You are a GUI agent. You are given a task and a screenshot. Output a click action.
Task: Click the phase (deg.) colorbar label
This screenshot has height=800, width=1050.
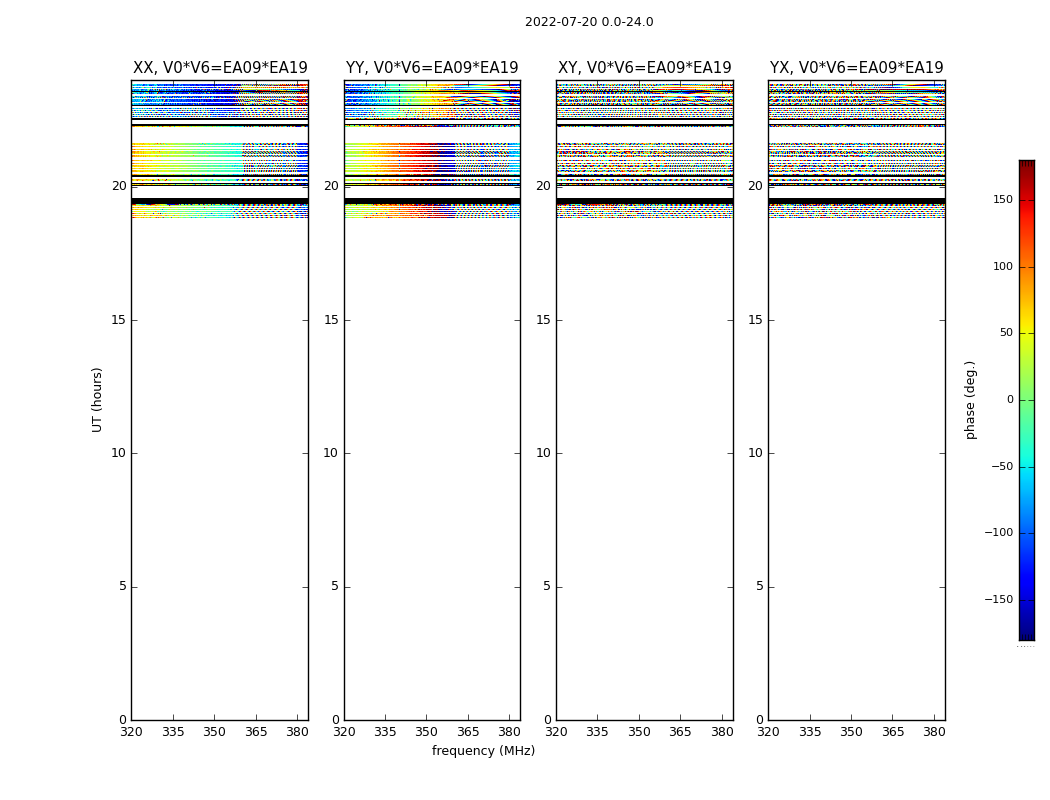tap(970, 399)
